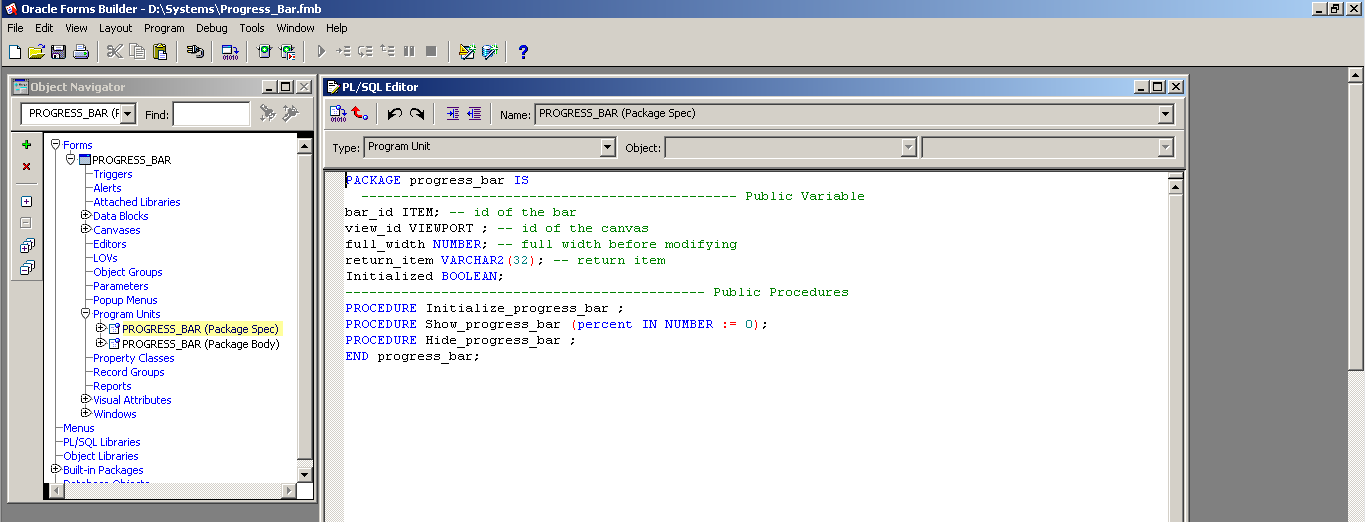
Task: Expand the Data Blocks node
Action: coord(85,215)
